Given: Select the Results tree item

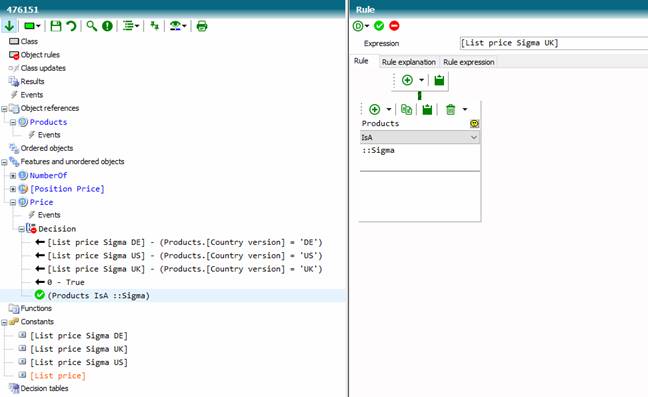Looking at the screenshot, I should [32, 81].
